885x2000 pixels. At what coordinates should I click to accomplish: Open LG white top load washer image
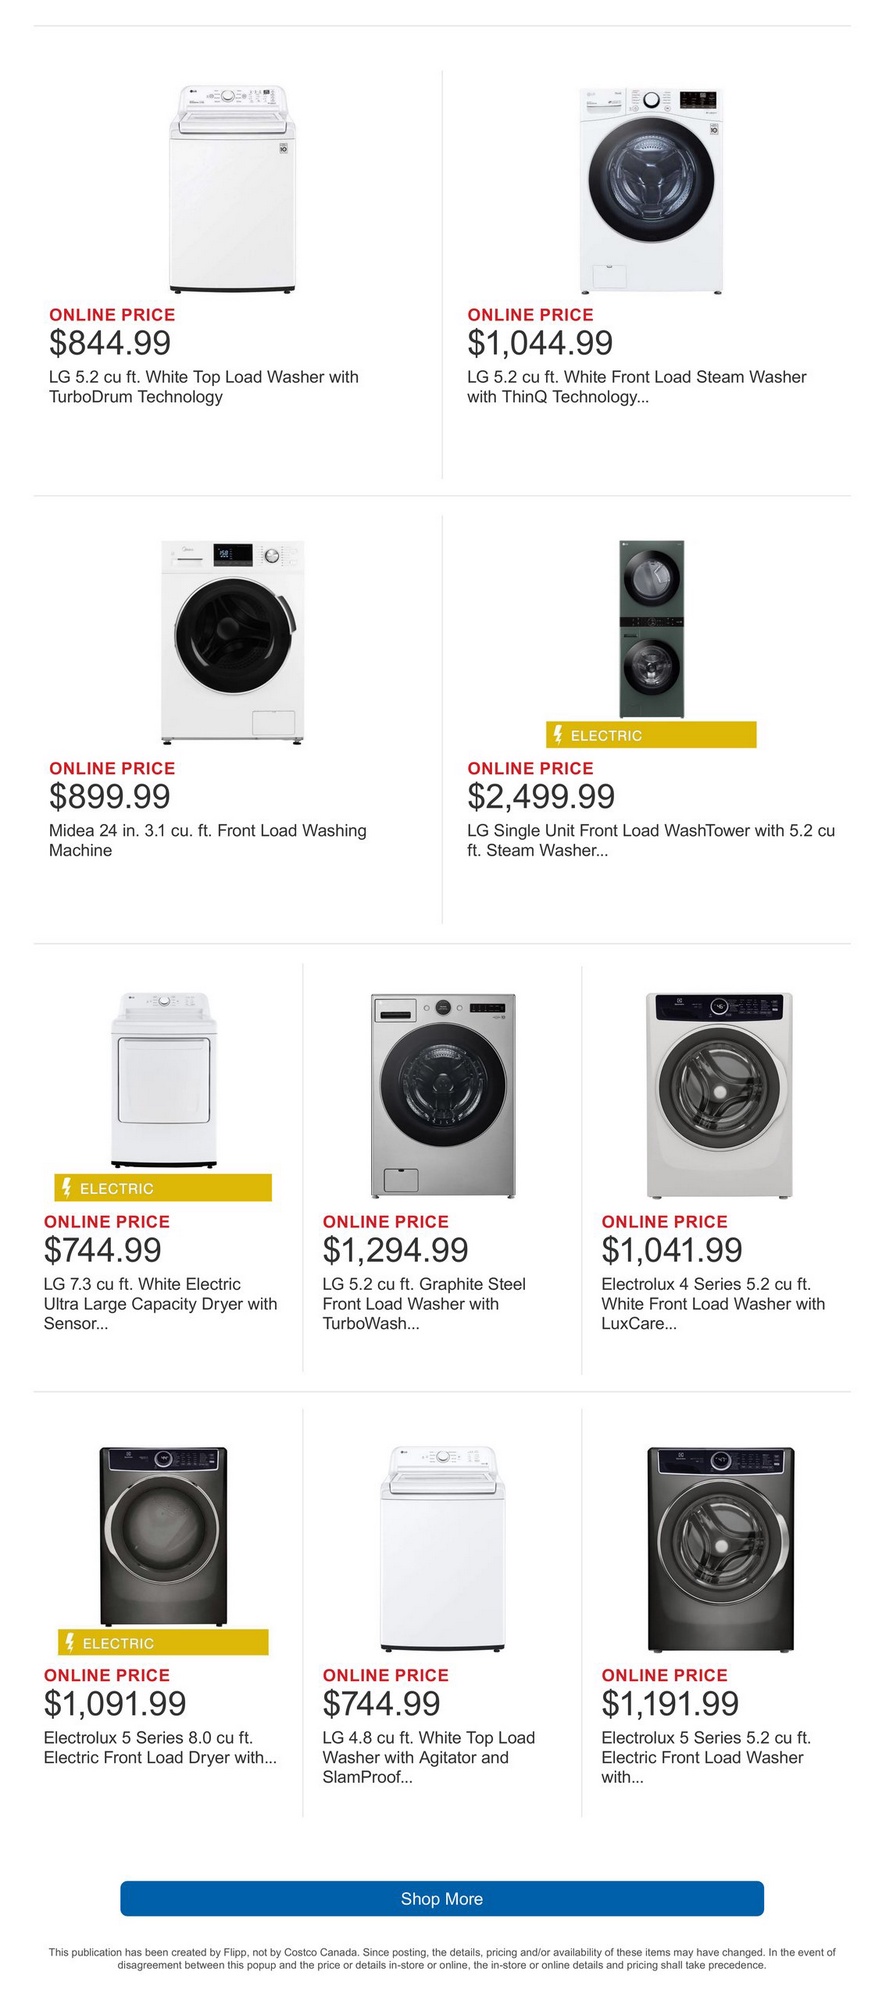(x=233, y=190)
